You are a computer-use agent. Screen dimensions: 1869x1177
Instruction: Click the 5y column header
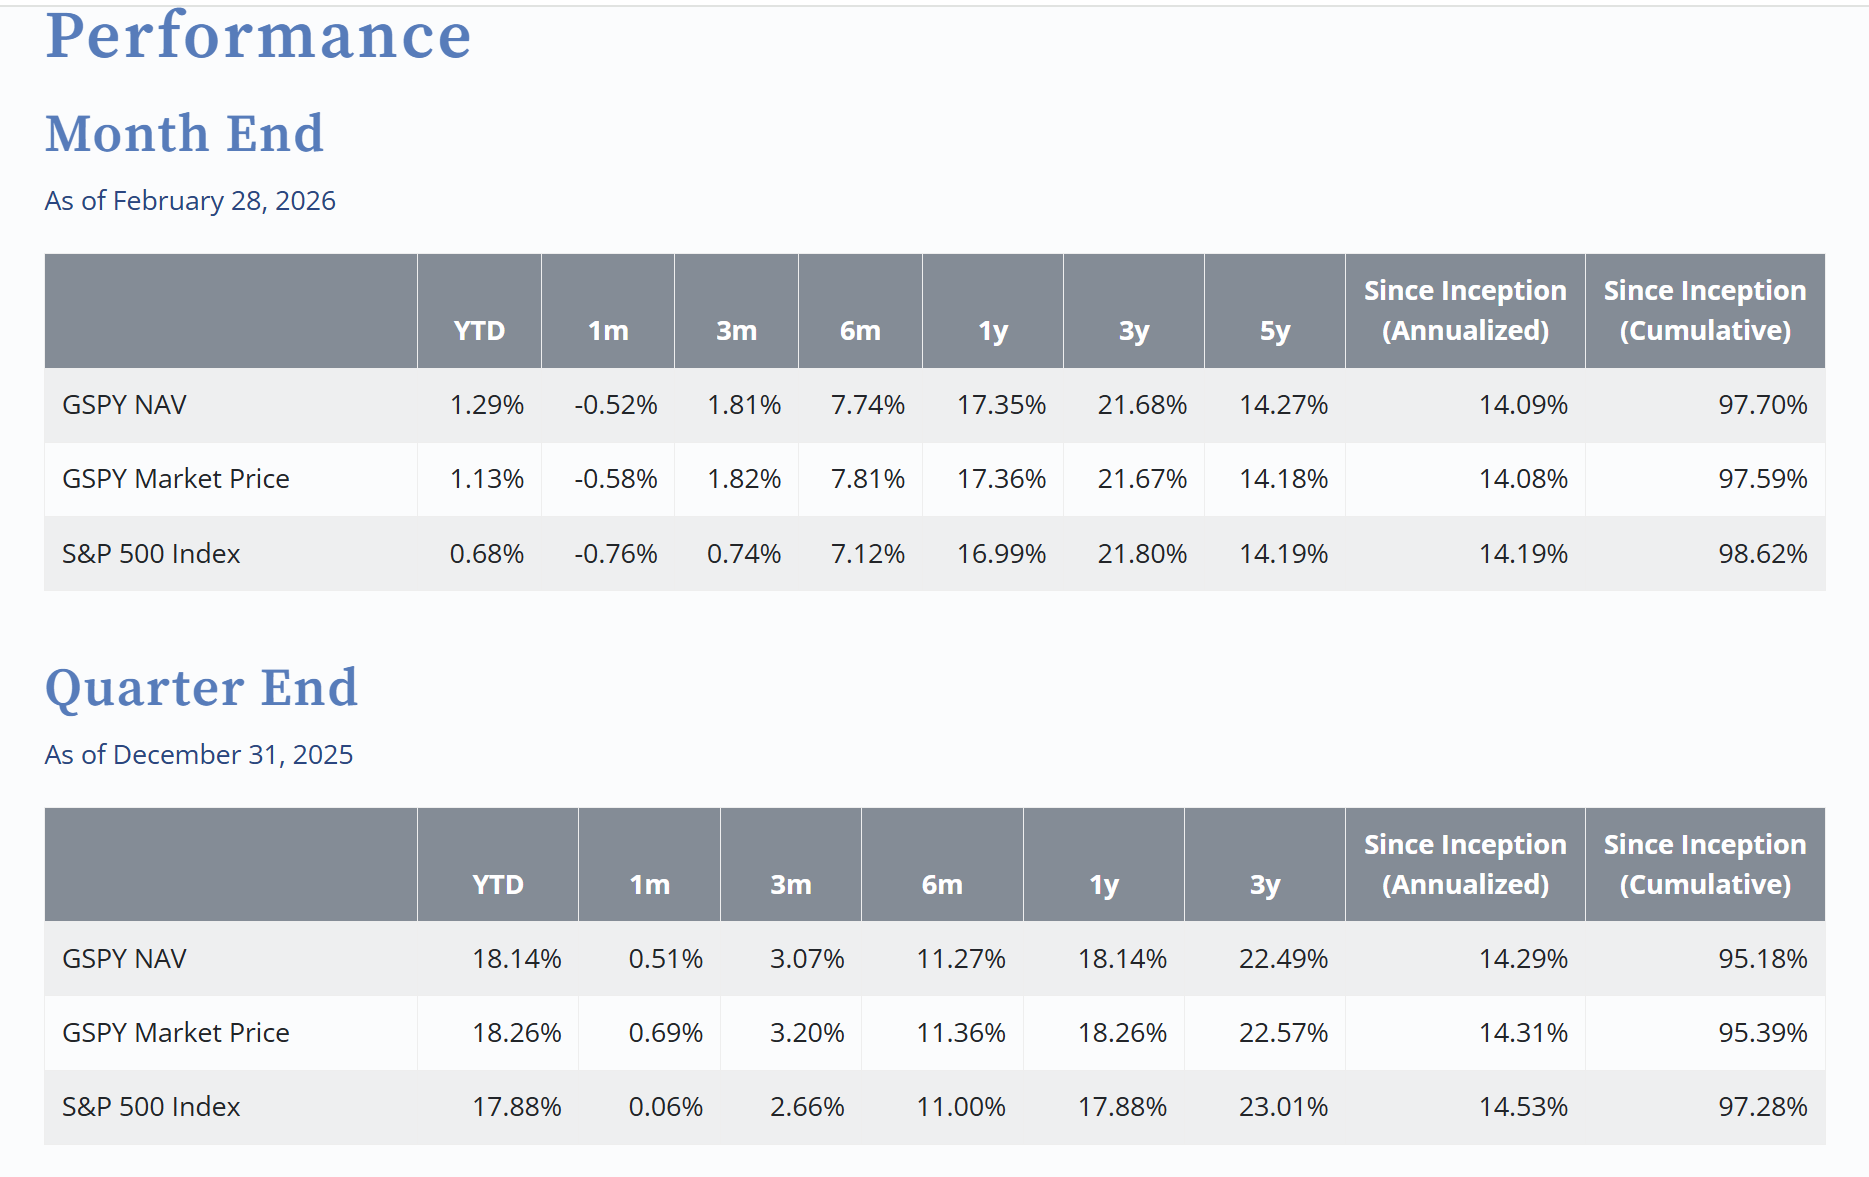1275,331
